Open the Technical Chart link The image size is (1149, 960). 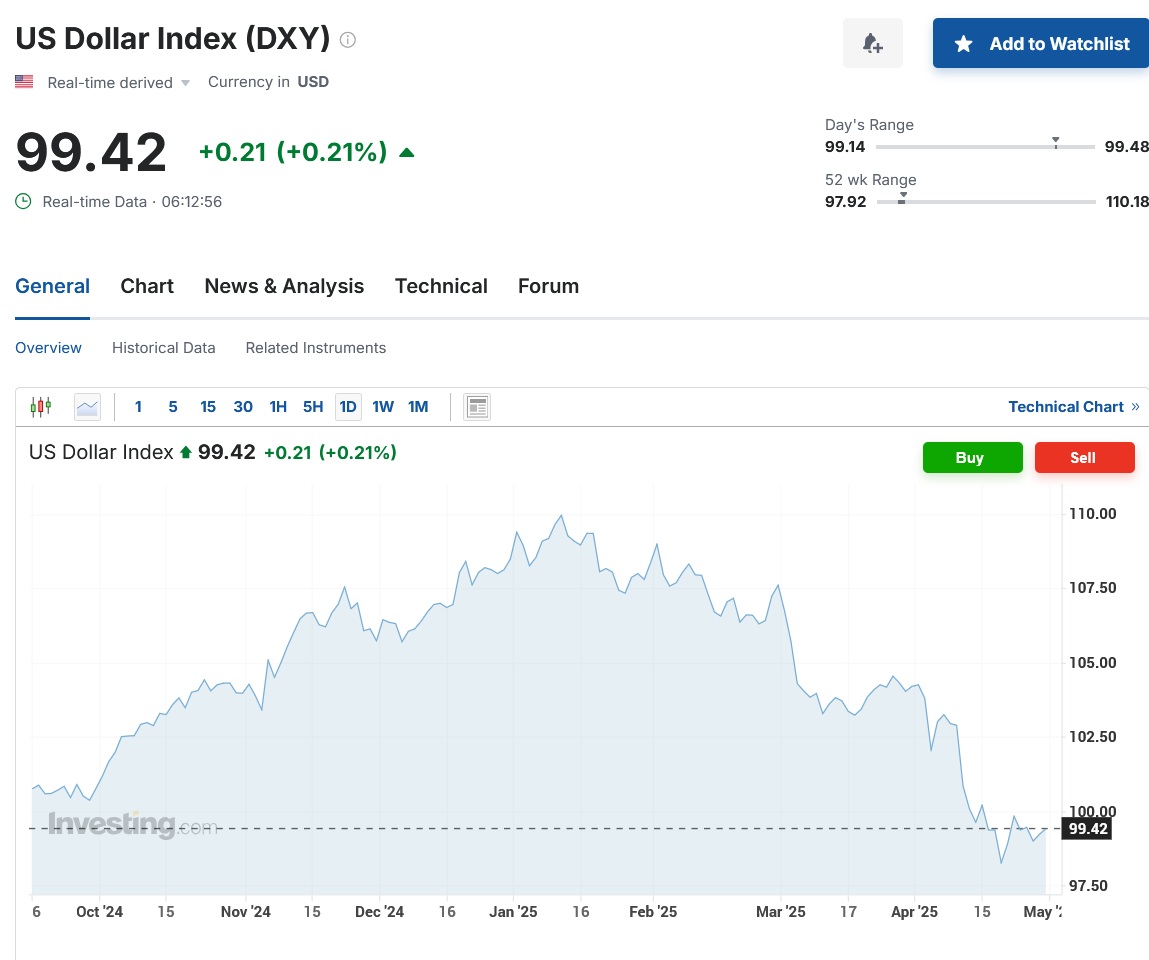click(x=1074, y=407)
